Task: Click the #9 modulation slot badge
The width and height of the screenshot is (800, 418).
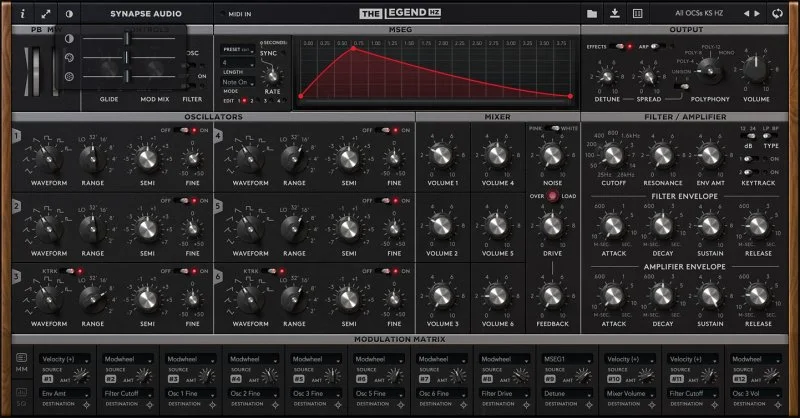Action: [549, 379]
